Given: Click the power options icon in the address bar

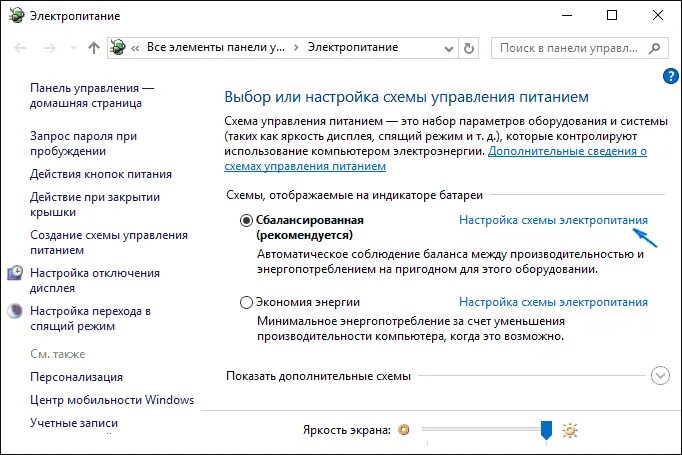Looking at the screenshot, I should tap(117, 47).
